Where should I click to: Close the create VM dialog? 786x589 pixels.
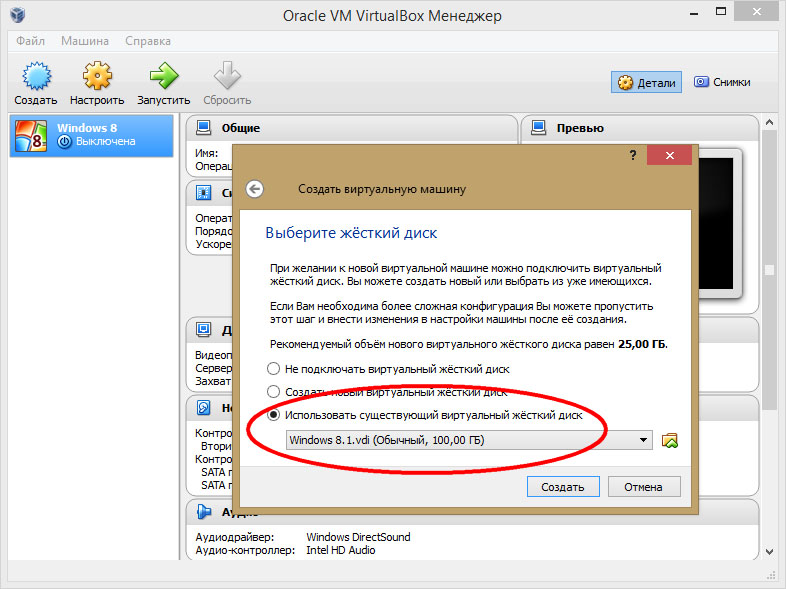point(669,155)
